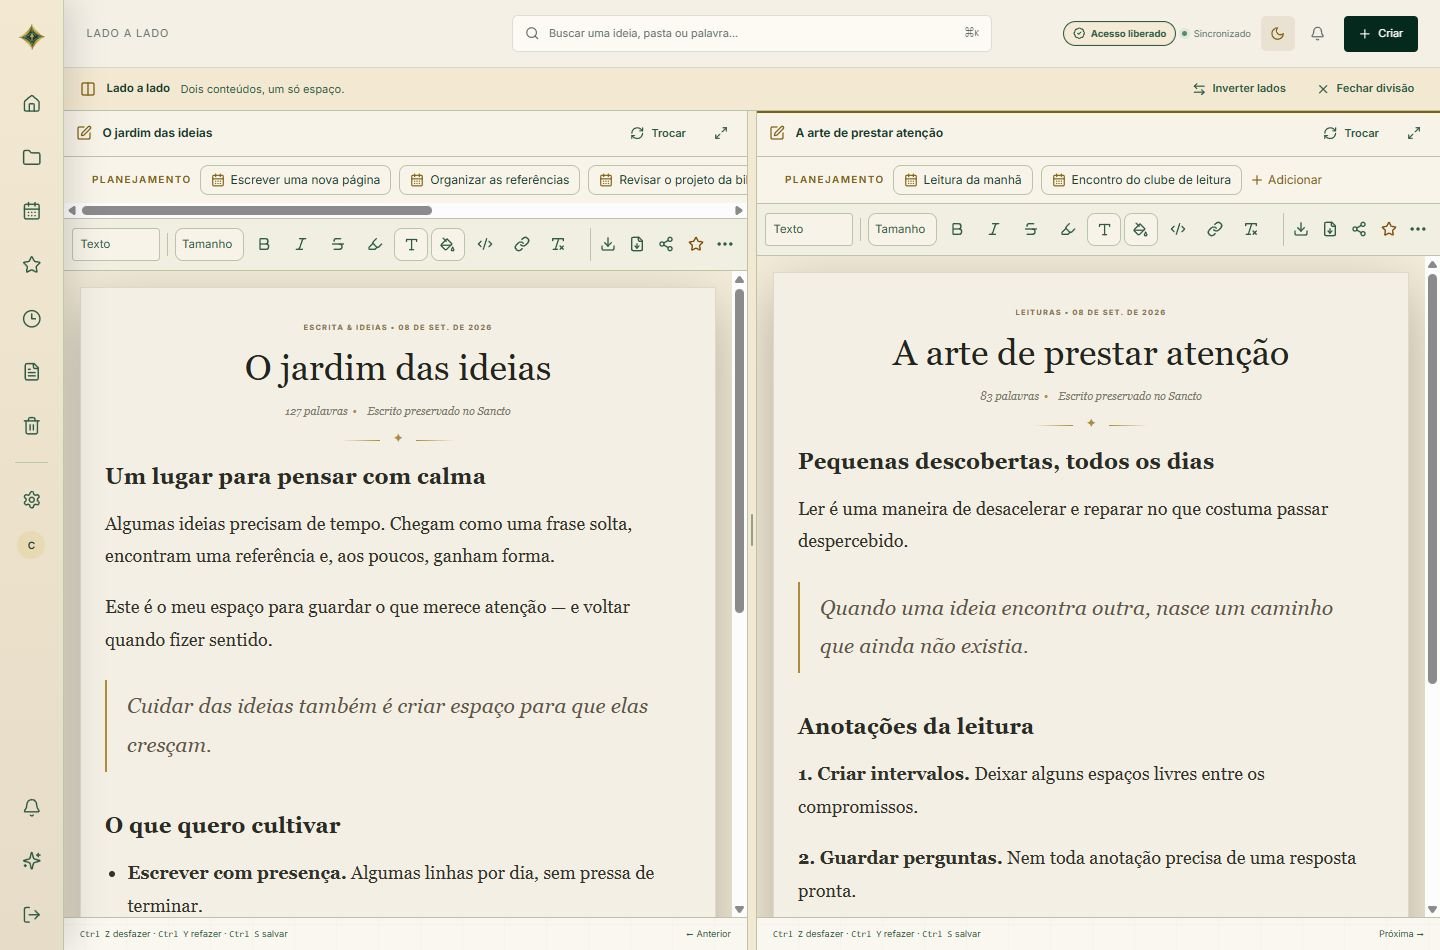This screenshot has height=950, width=1440.
Task: Toggle highlighter in left pane toolbar
Action: point(375,244)
